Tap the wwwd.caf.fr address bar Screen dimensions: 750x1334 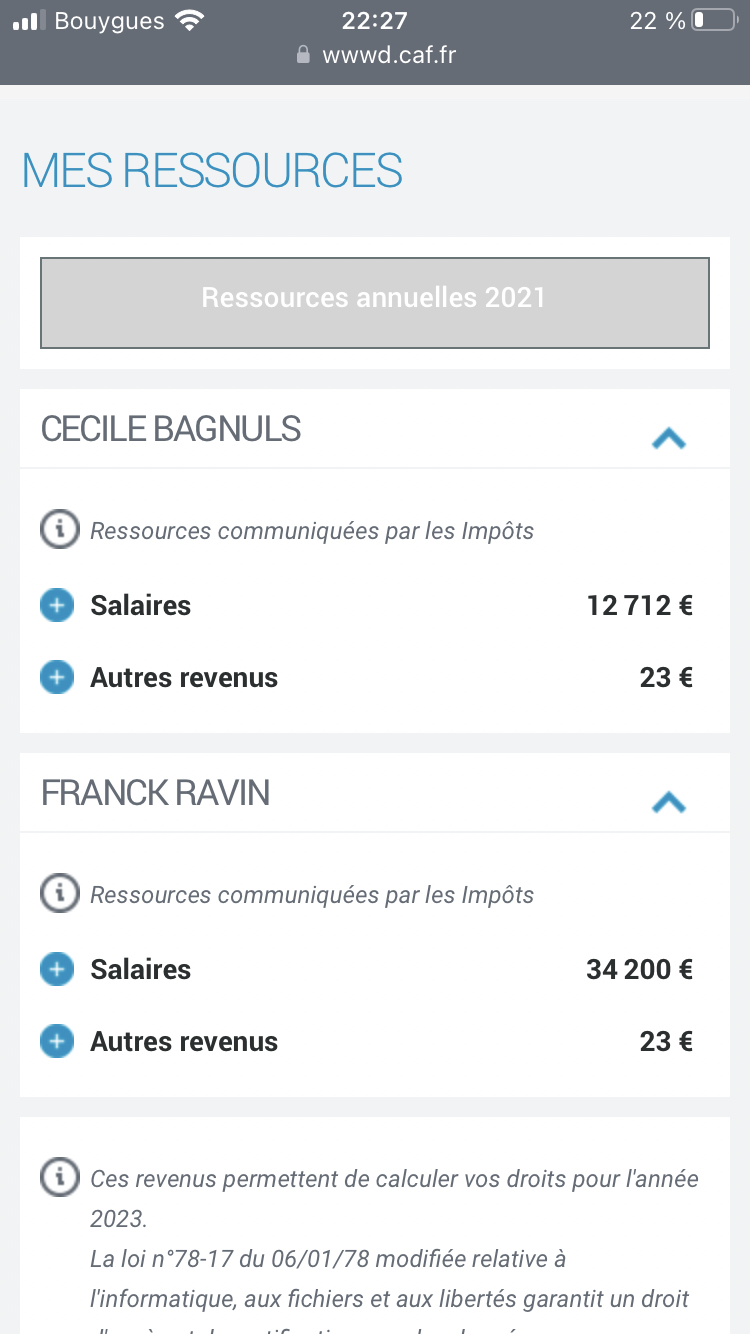coord(388,55)
